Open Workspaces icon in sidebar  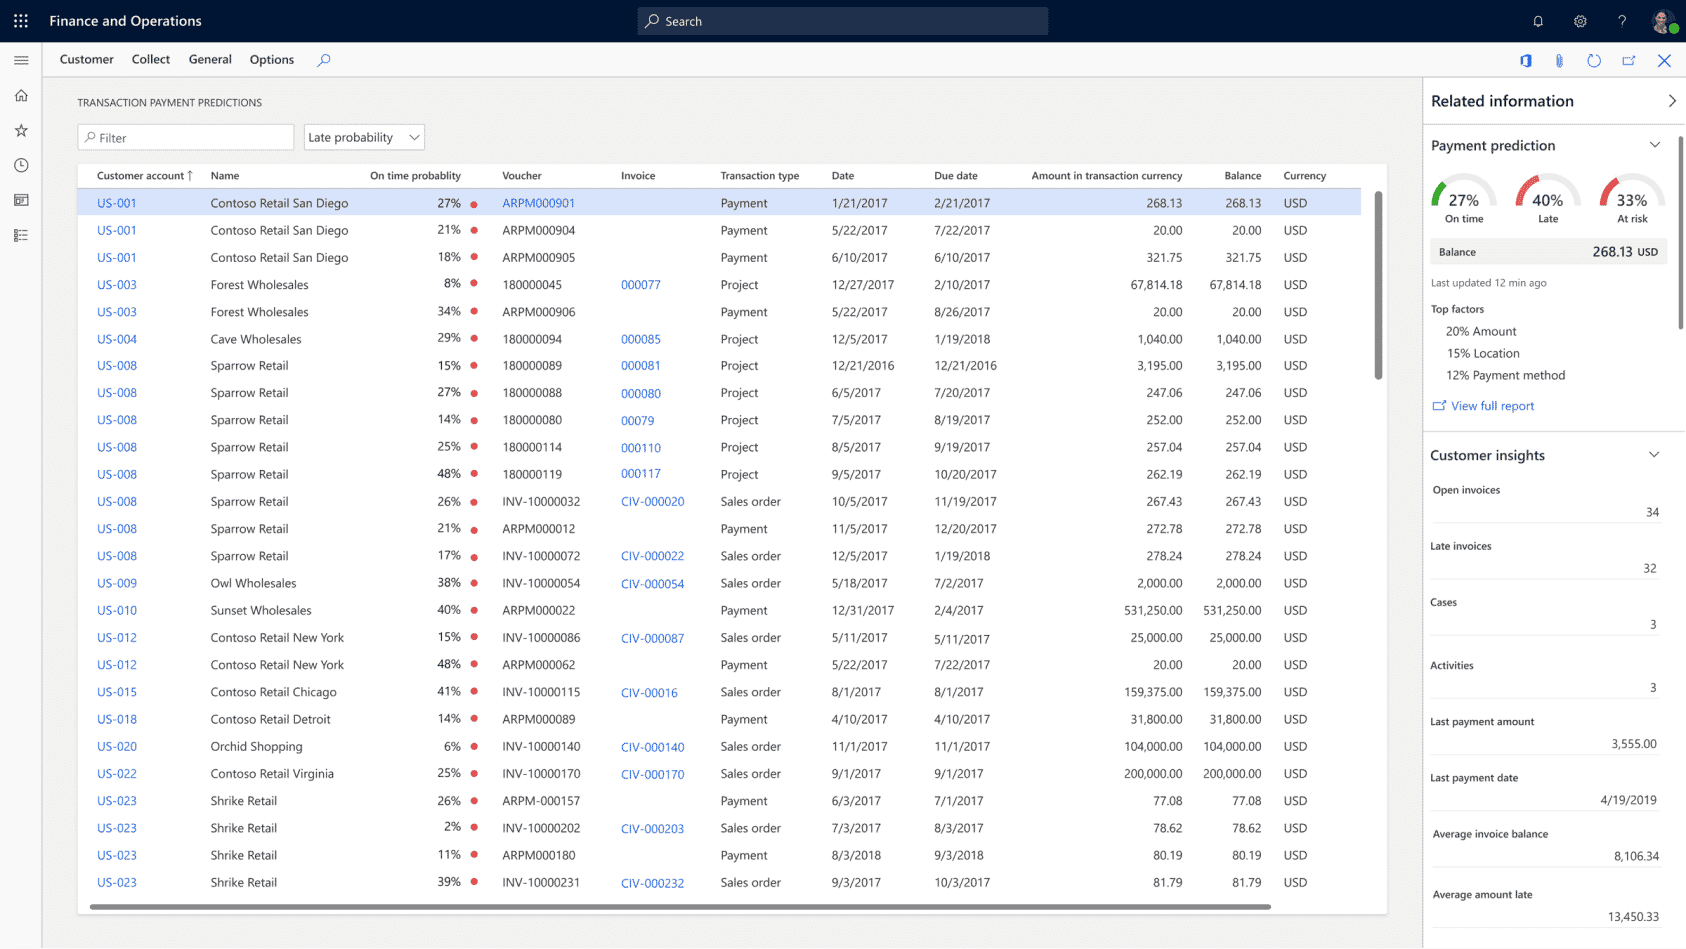(21, 200)
